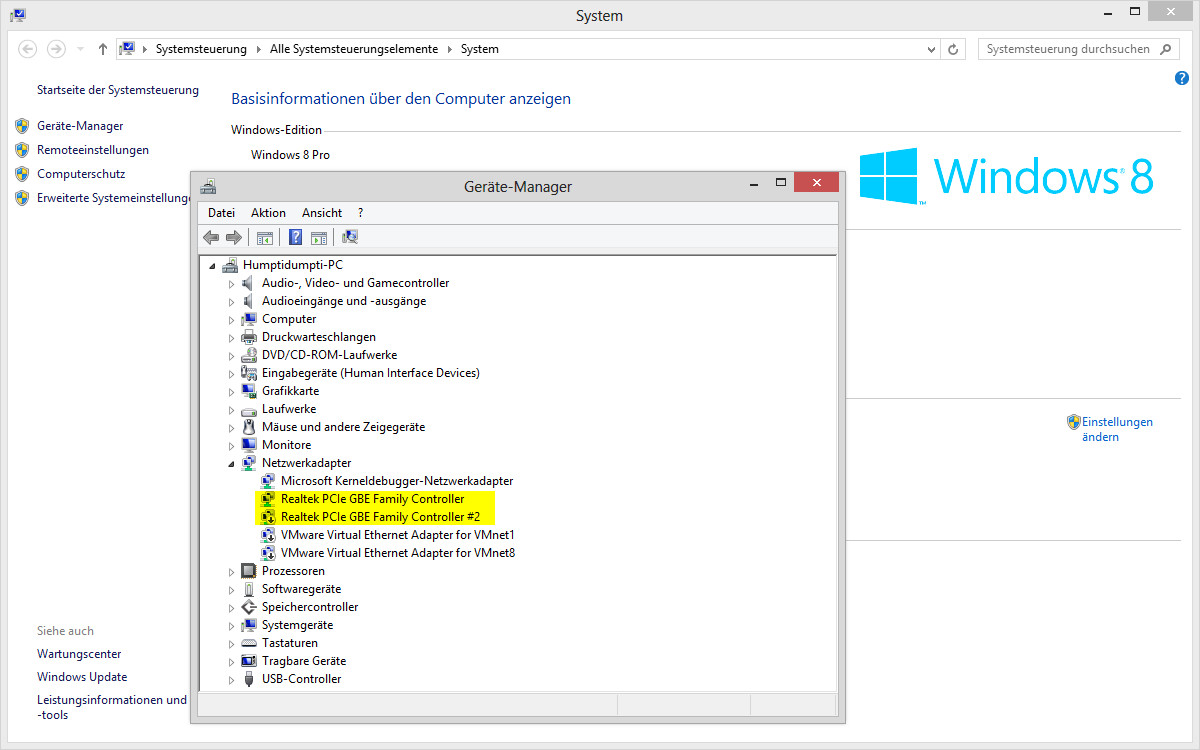Refresh the System window address bar
Viewport: 1200px width, 750px height.
tap(954, 49)
